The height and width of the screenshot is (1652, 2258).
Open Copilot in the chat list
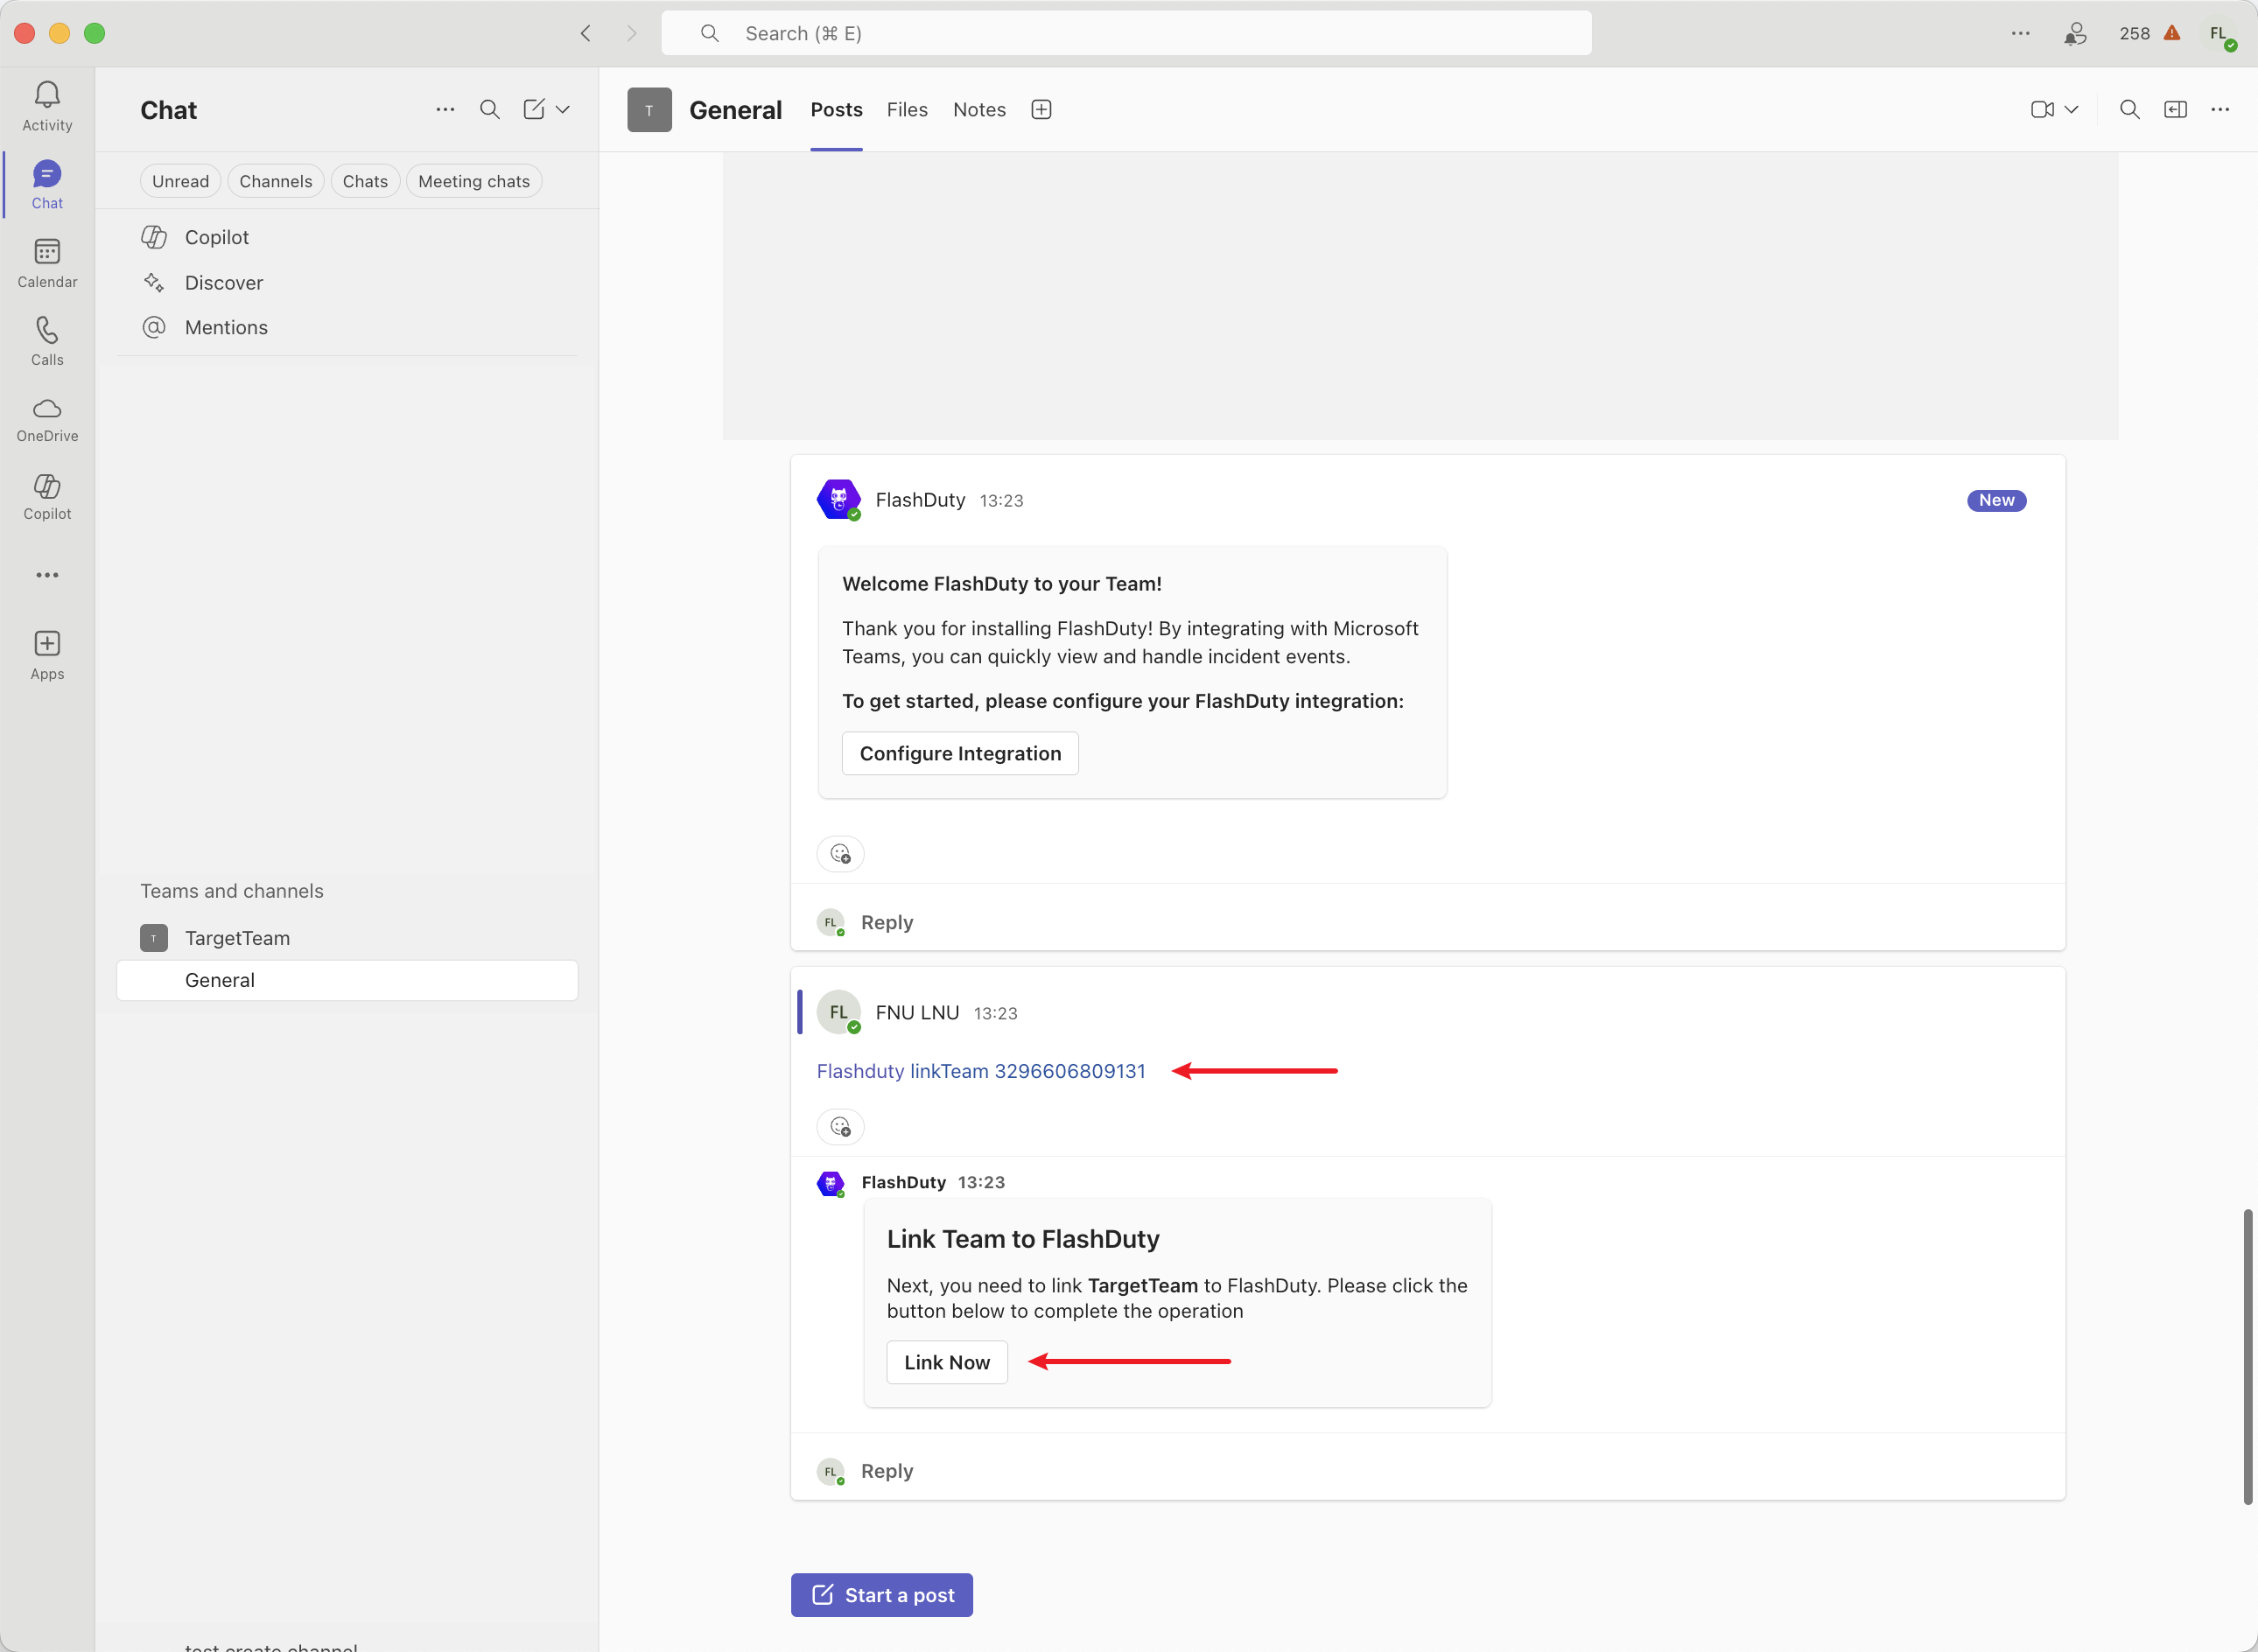(x=347, y=237)
